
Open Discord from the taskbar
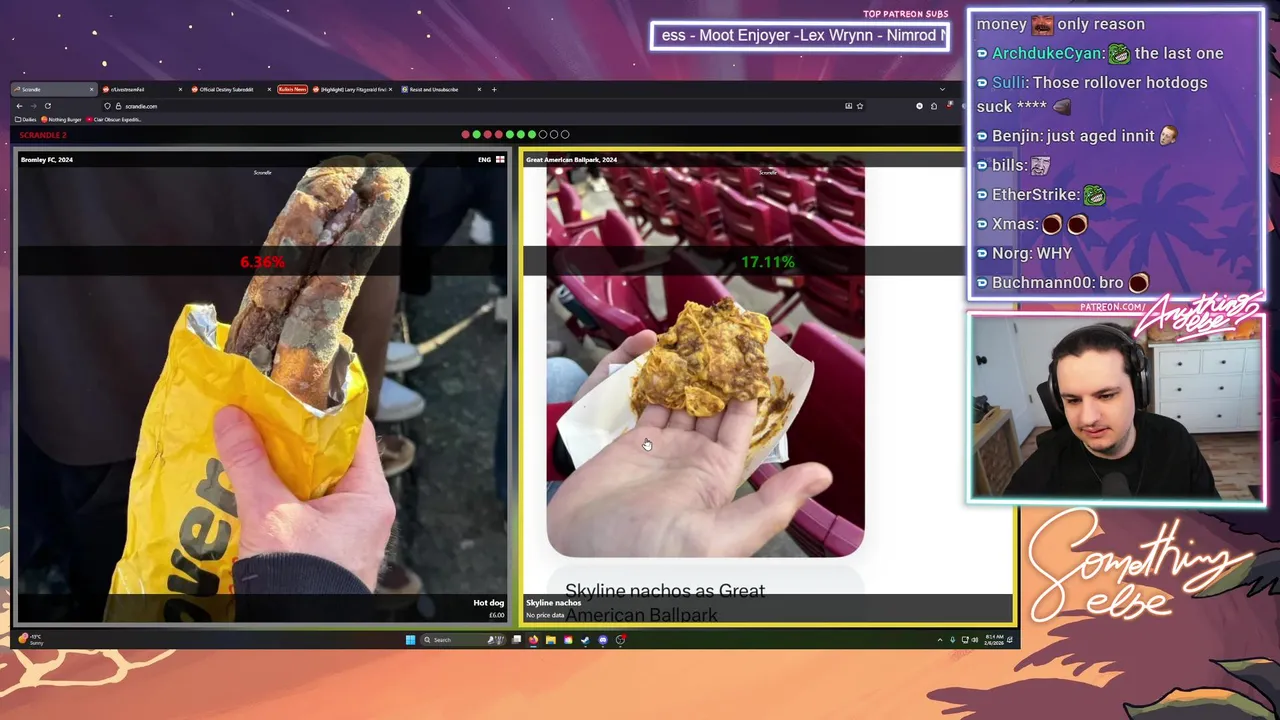click(602, 639)
